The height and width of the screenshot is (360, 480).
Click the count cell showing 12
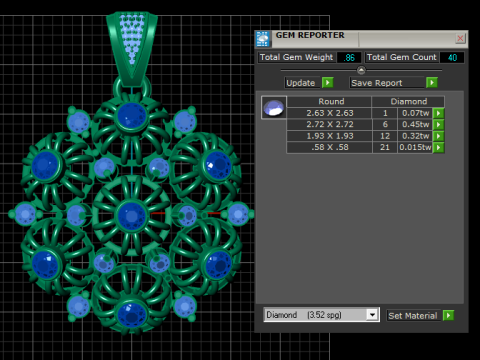tap(385, 136)
